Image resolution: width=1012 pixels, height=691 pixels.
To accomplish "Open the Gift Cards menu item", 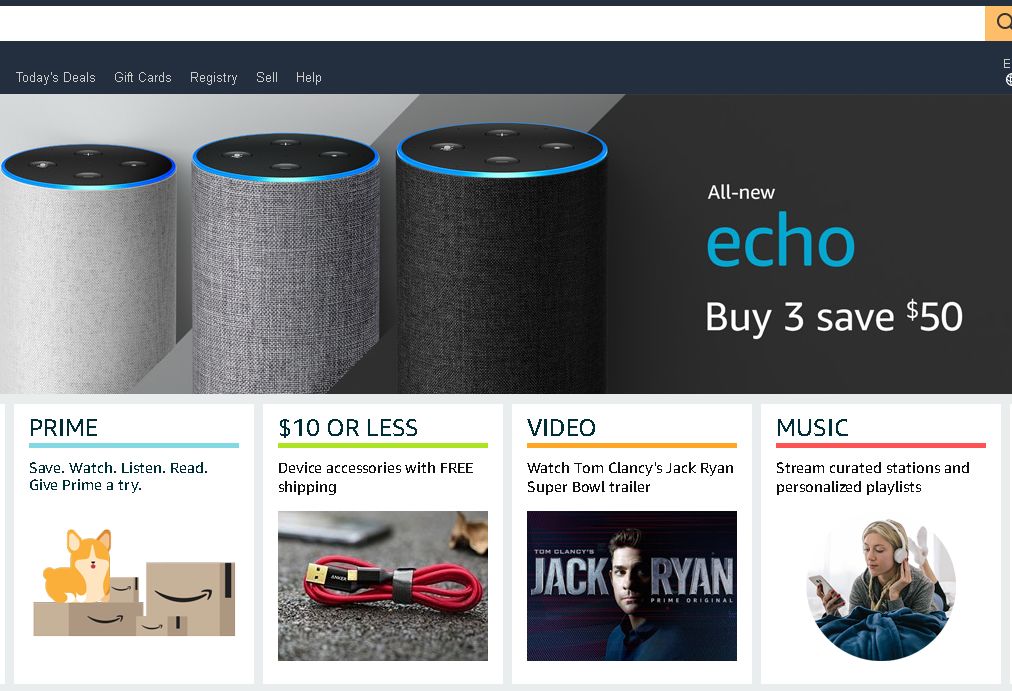I will (x=143, y=77).
